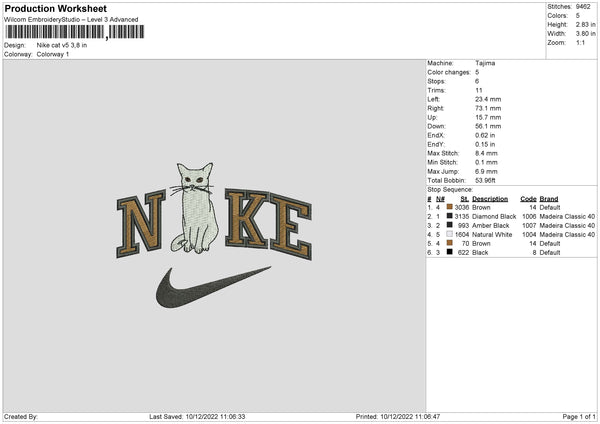Select the brown swatch with 70 stitches

[x=450, y=243]
